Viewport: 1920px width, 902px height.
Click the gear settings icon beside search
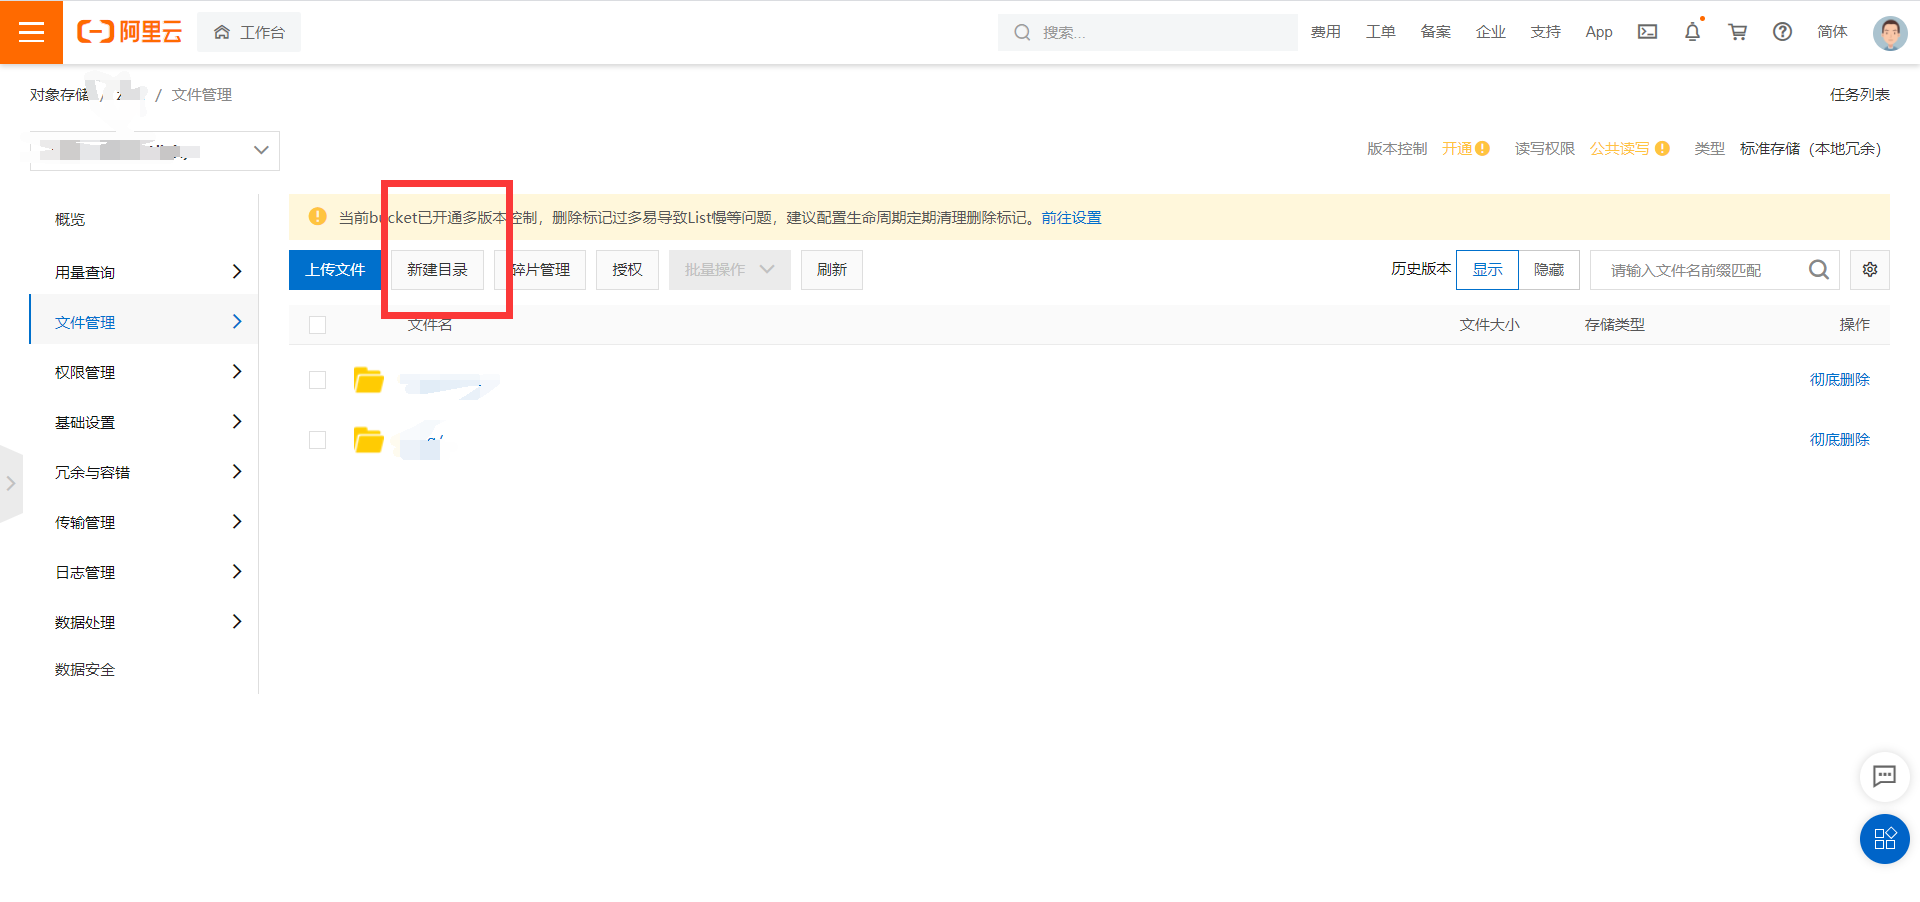1869,269
